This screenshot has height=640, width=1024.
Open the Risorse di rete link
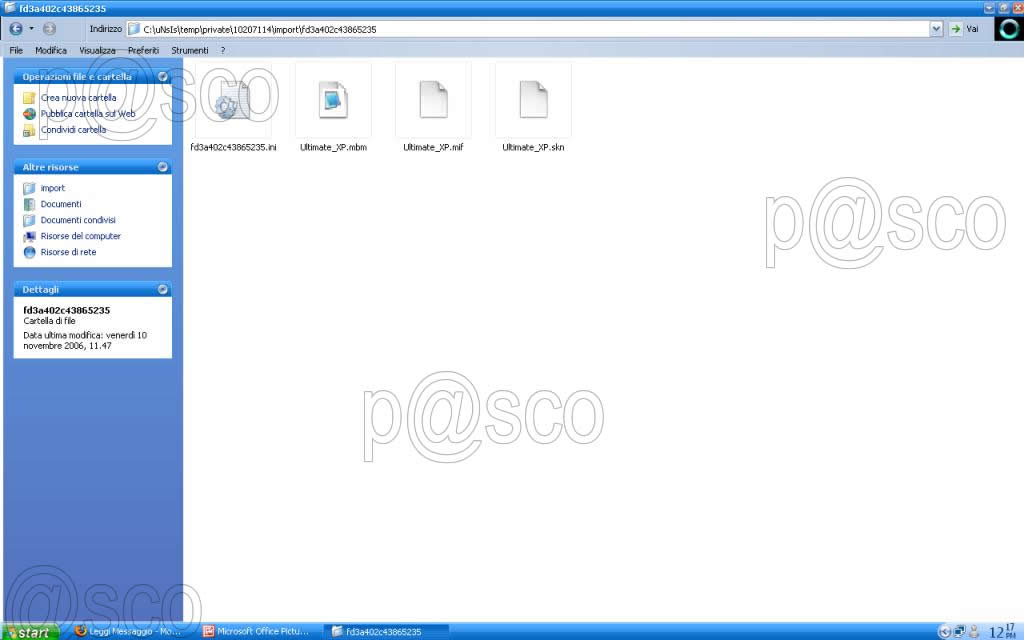point(68,252)
